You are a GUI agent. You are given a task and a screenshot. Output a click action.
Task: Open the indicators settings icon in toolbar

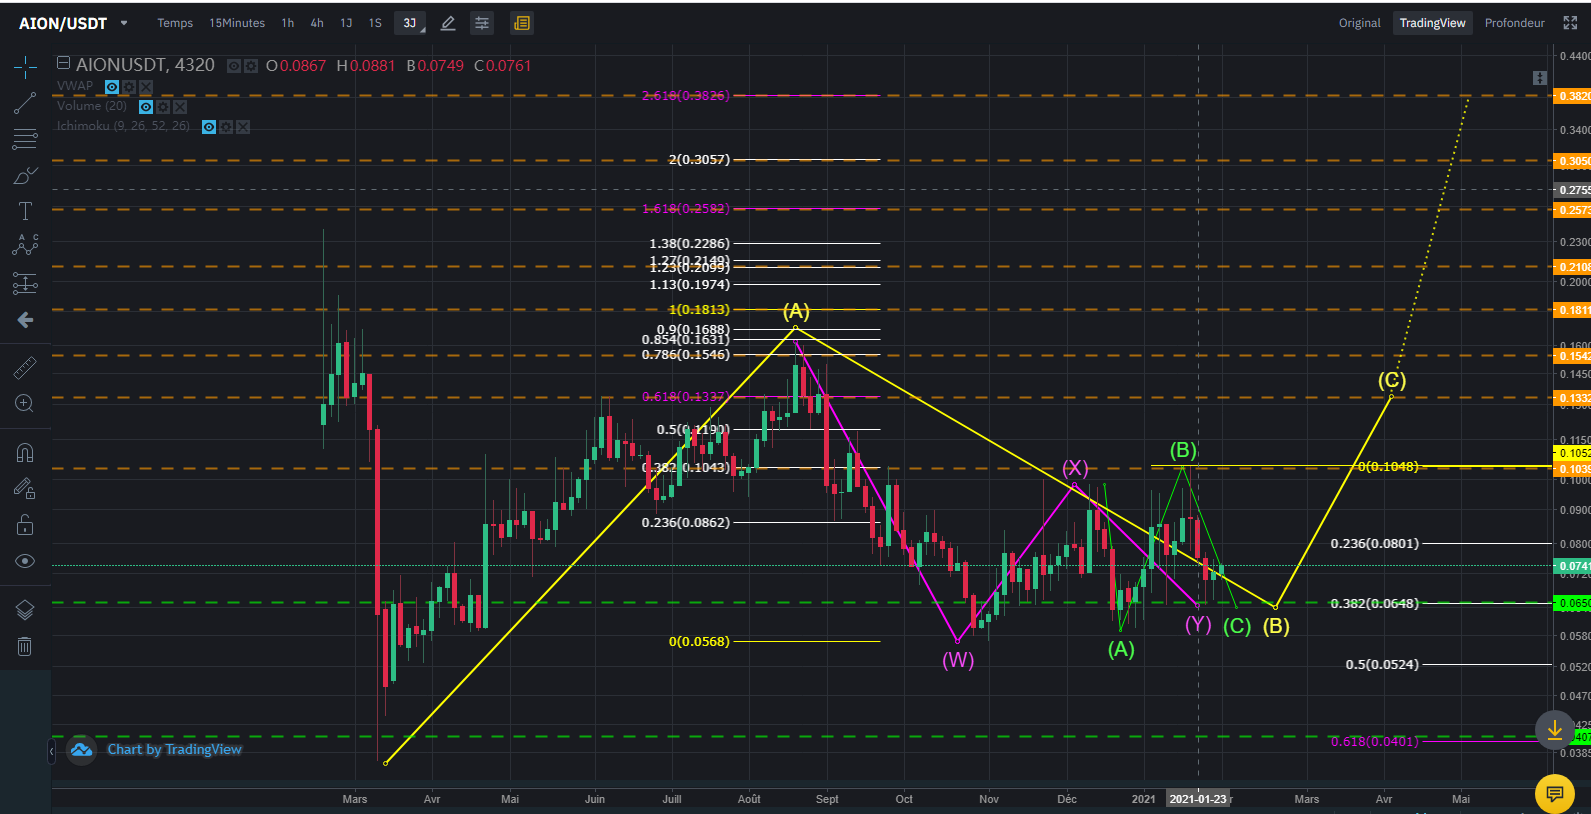[x=482, y=23]
